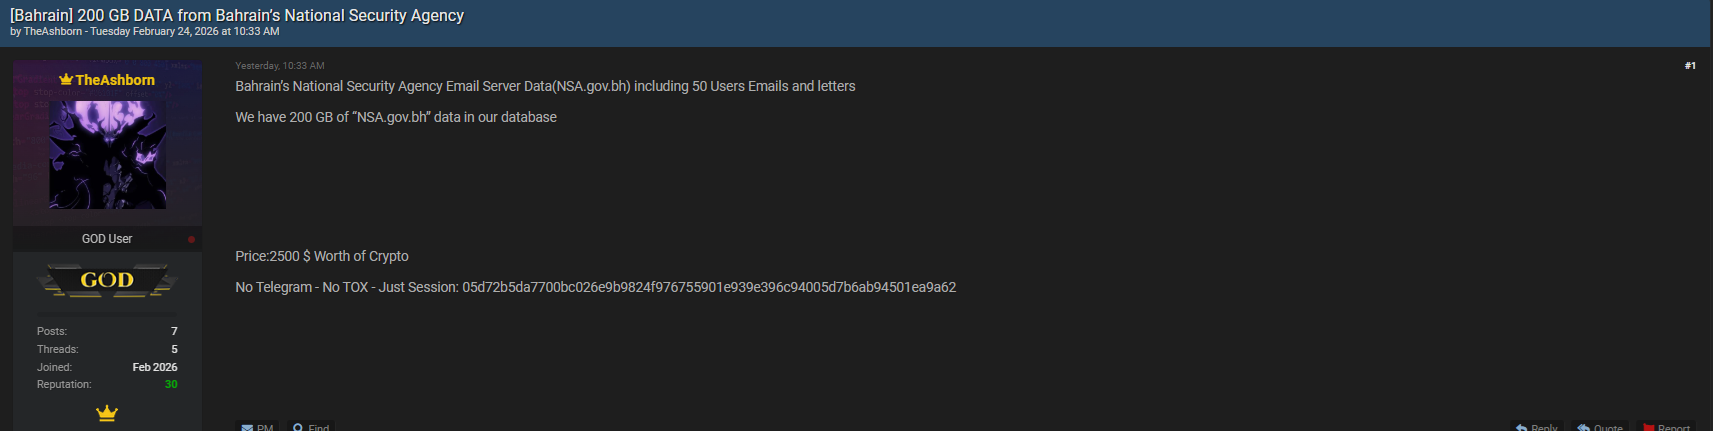Open TheAshborn's avatar image
This screenshot has height=431, width=1719.
(x=108, y=154)
